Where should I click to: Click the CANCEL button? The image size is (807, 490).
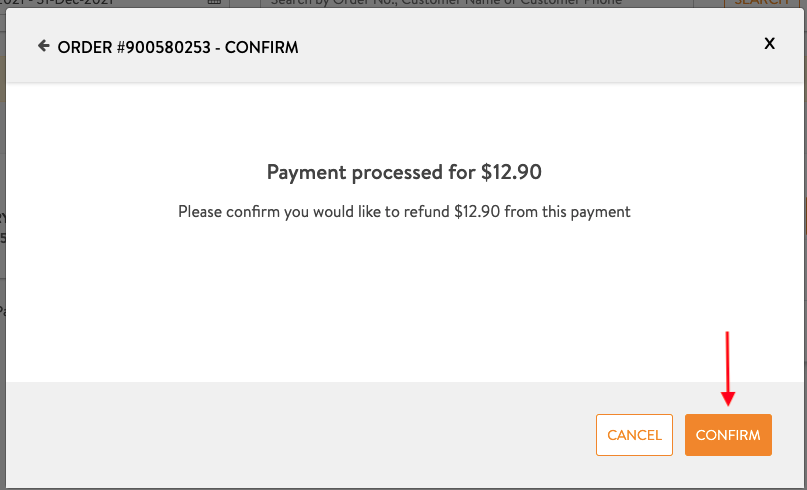pos(634,435)
